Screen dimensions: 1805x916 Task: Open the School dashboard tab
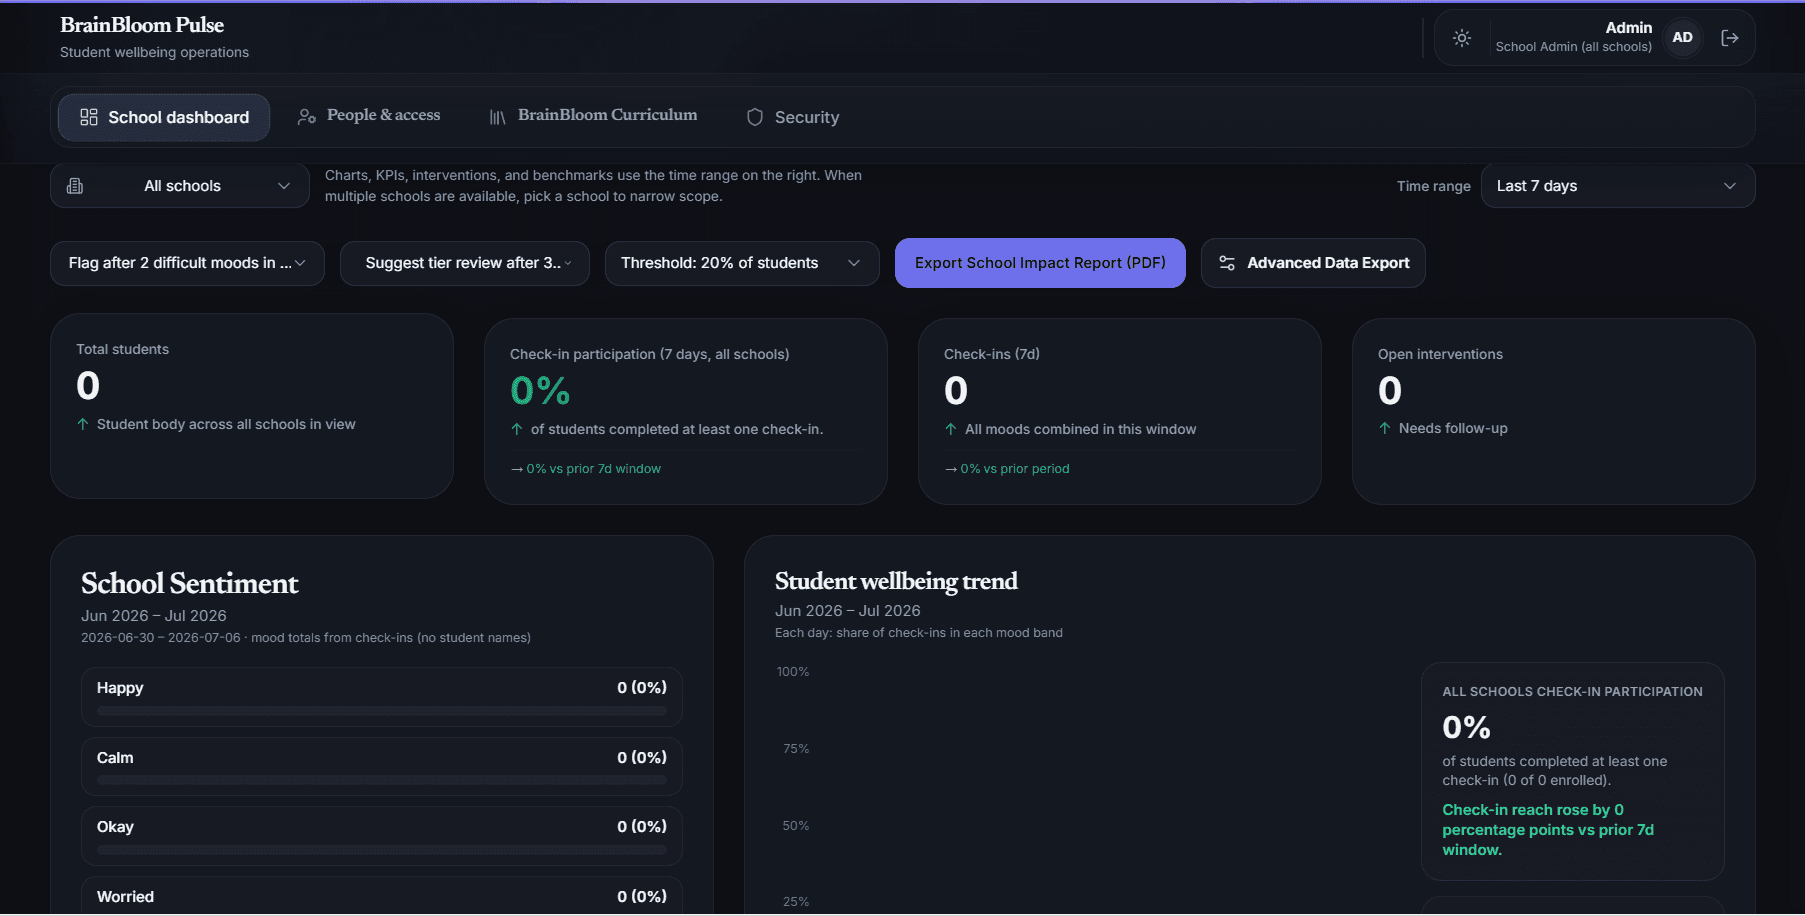click(x=164, y=117)
